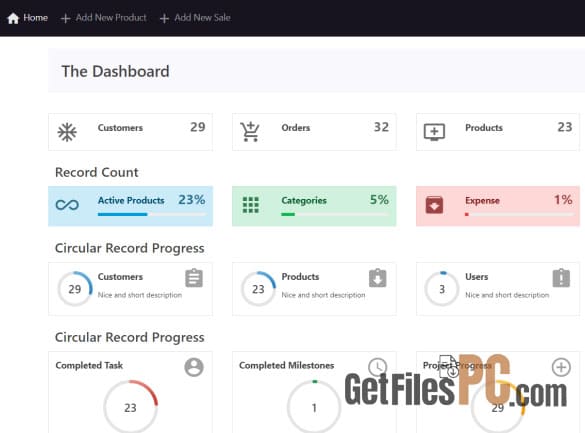Click the user avatar icon on Completed Task
585x433 pixels.
pos(194,367)
